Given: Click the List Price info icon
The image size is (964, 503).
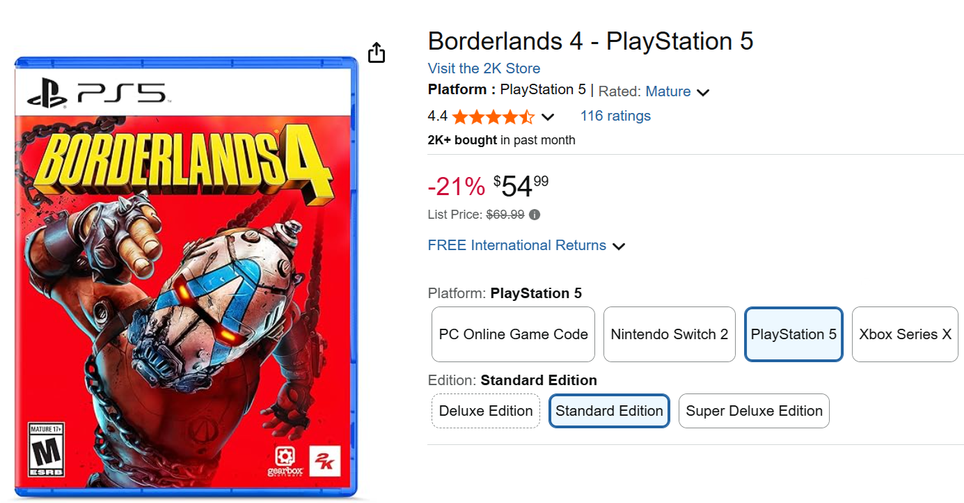Looking at the screenshot, I should (x=534, y=215).
